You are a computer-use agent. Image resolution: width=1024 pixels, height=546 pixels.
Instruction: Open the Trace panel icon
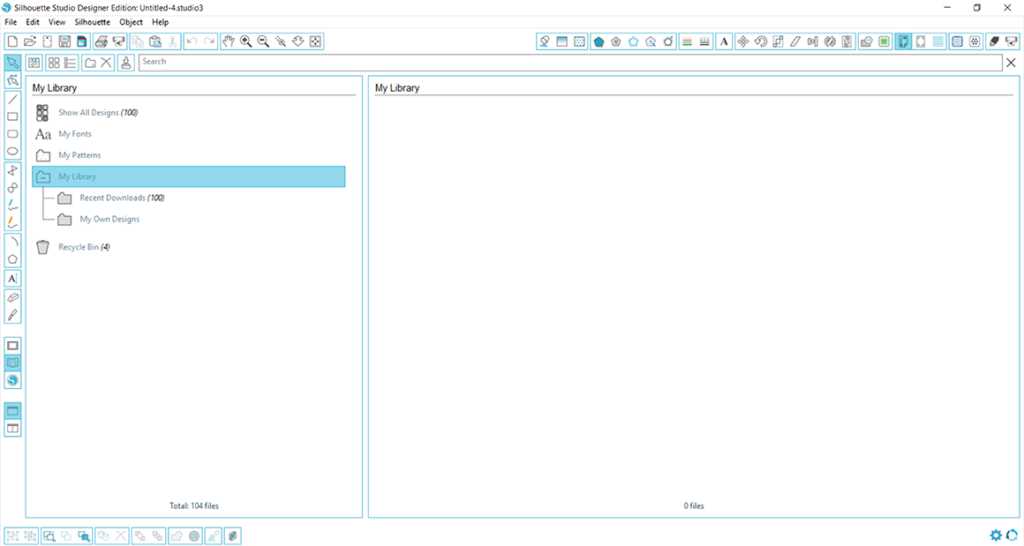pos(884,41)
